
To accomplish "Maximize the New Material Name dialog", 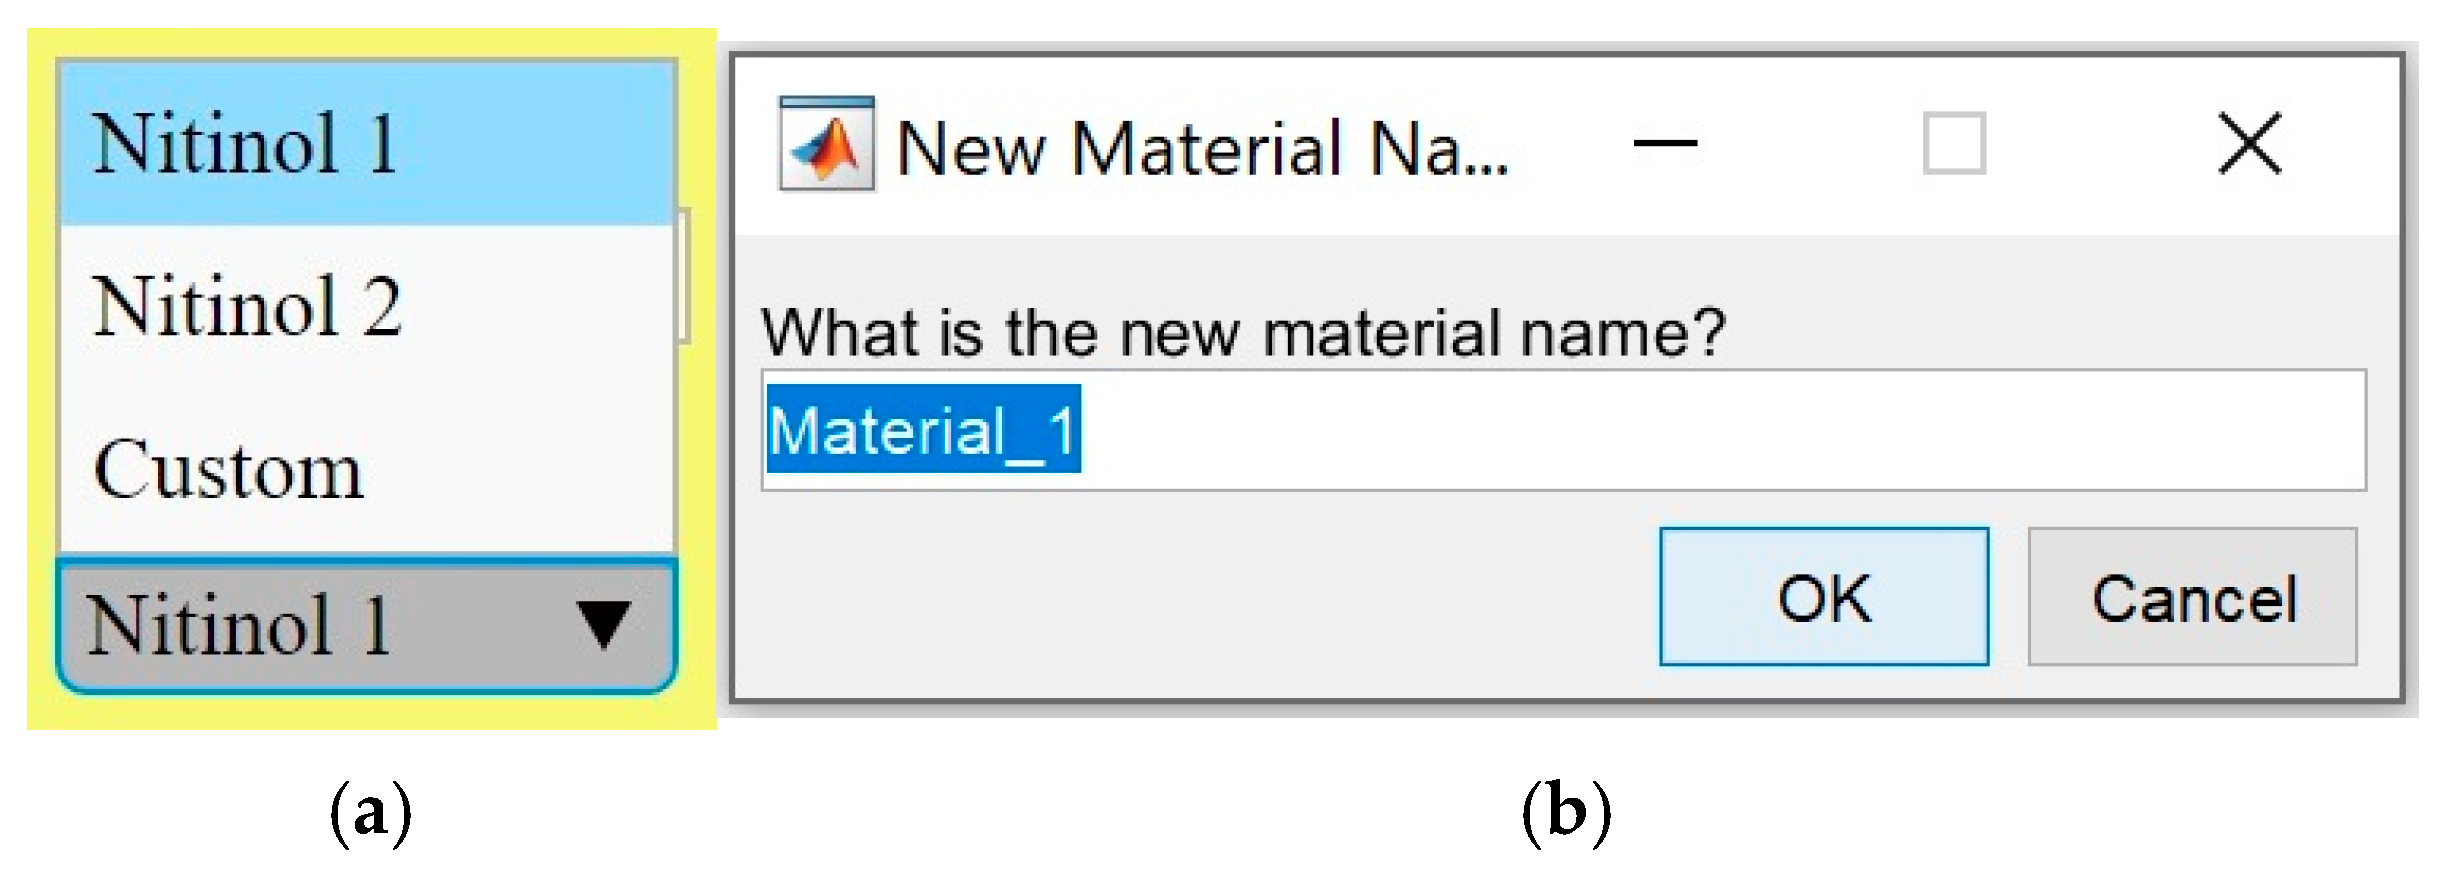I will click(1954, 144).
